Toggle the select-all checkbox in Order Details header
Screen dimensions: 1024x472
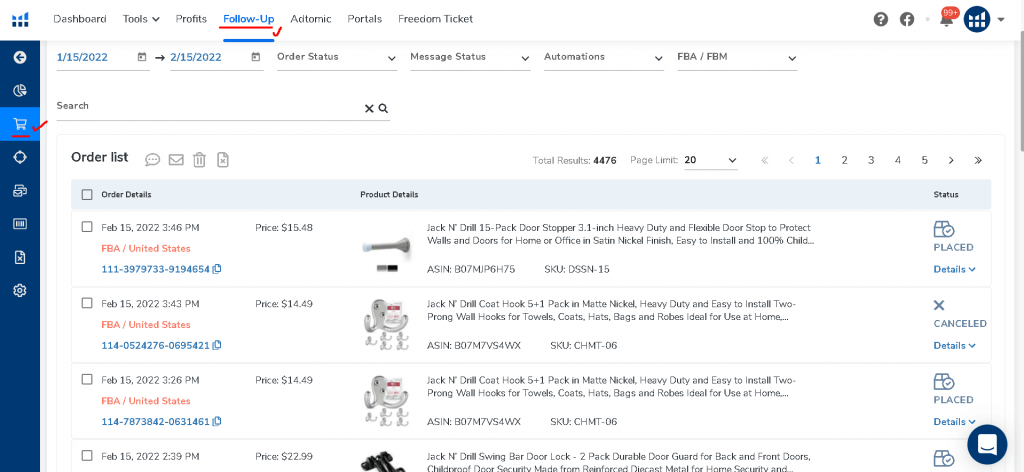(x=87, y=194)
